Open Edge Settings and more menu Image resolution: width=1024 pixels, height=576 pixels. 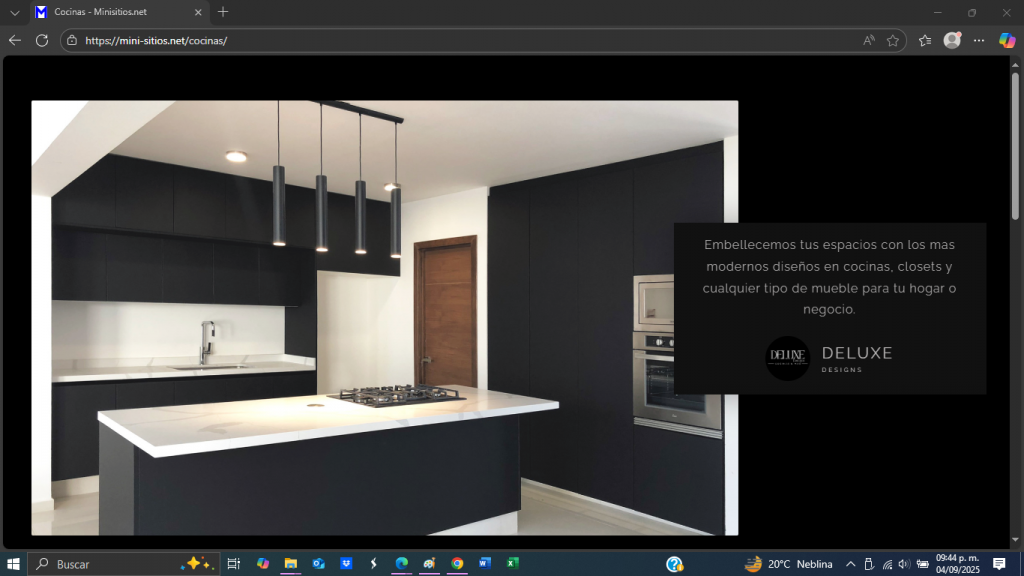coord(979,40)
